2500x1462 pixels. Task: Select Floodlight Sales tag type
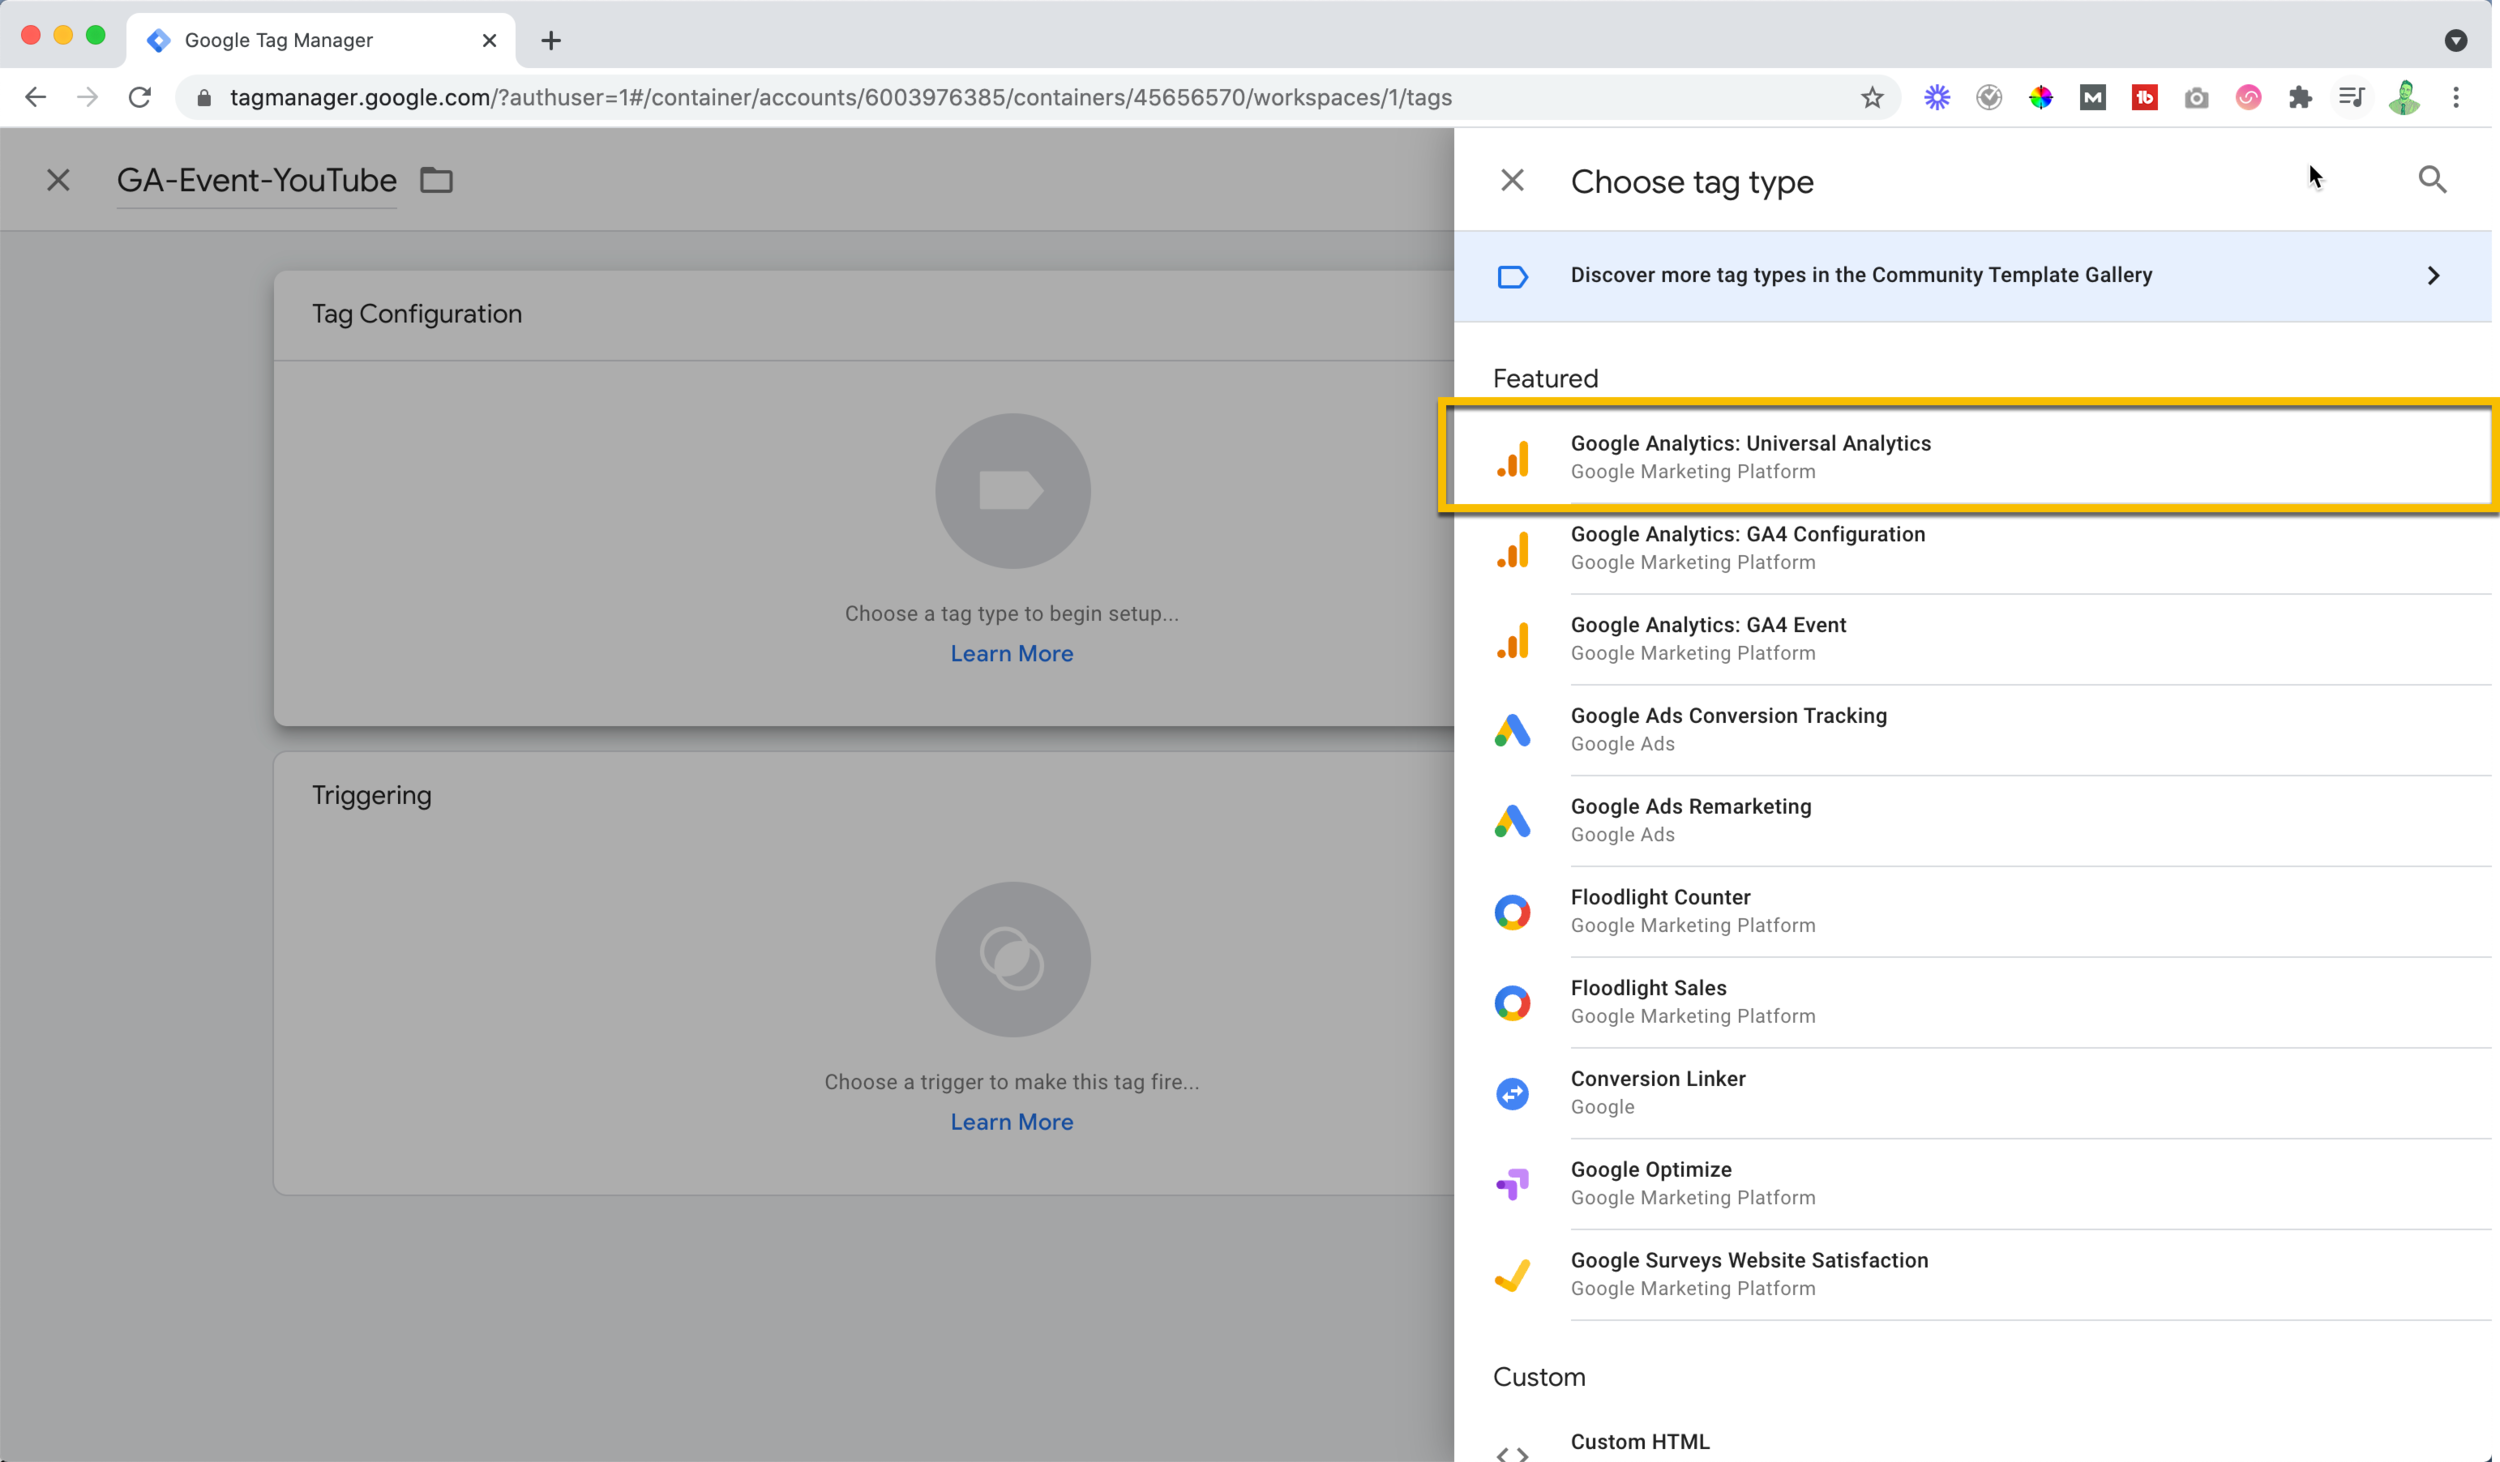1972,1003
